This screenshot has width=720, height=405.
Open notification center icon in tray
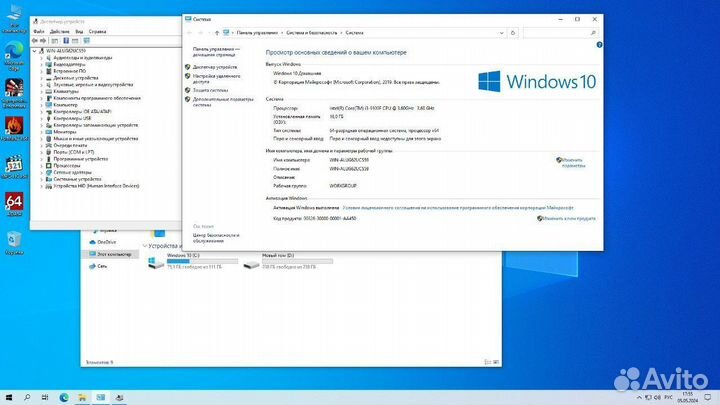708,397
